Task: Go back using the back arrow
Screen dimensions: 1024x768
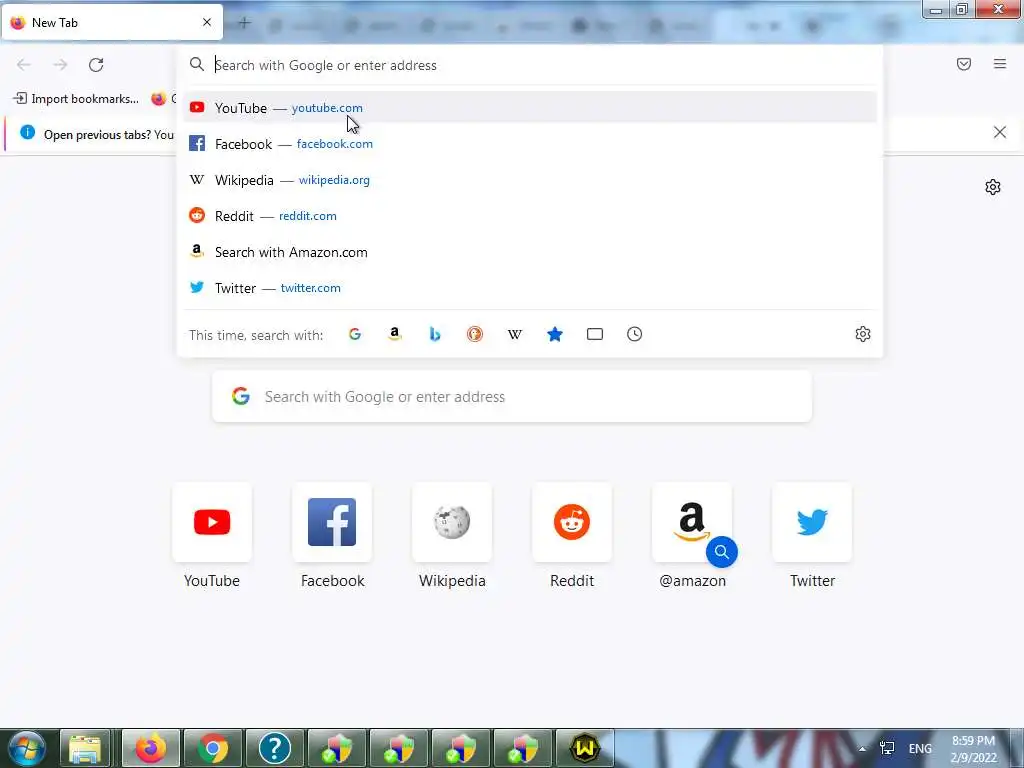Action: pos(24,65)
